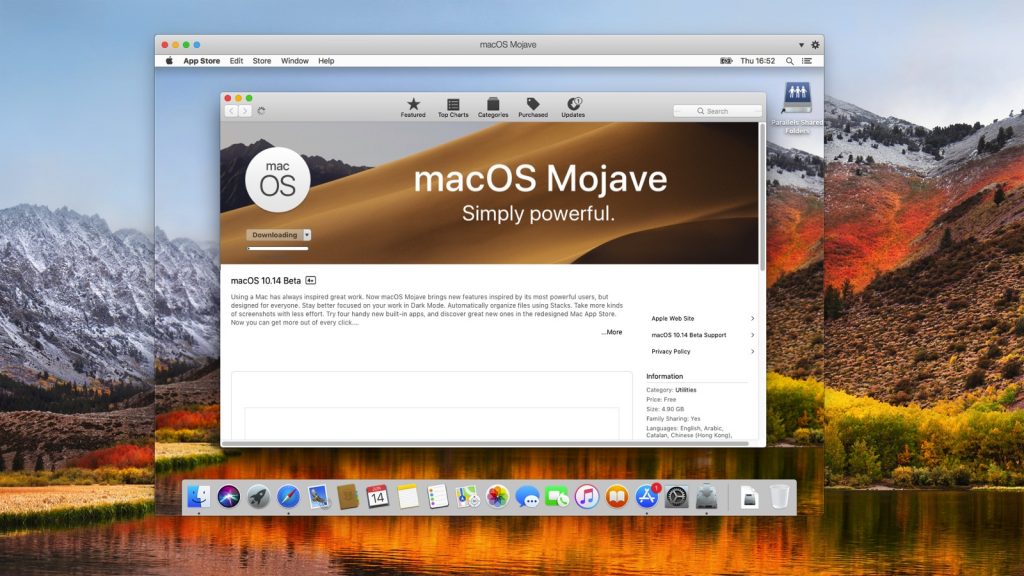
Task: Open the Help menu
Action: tap(326, 61)
